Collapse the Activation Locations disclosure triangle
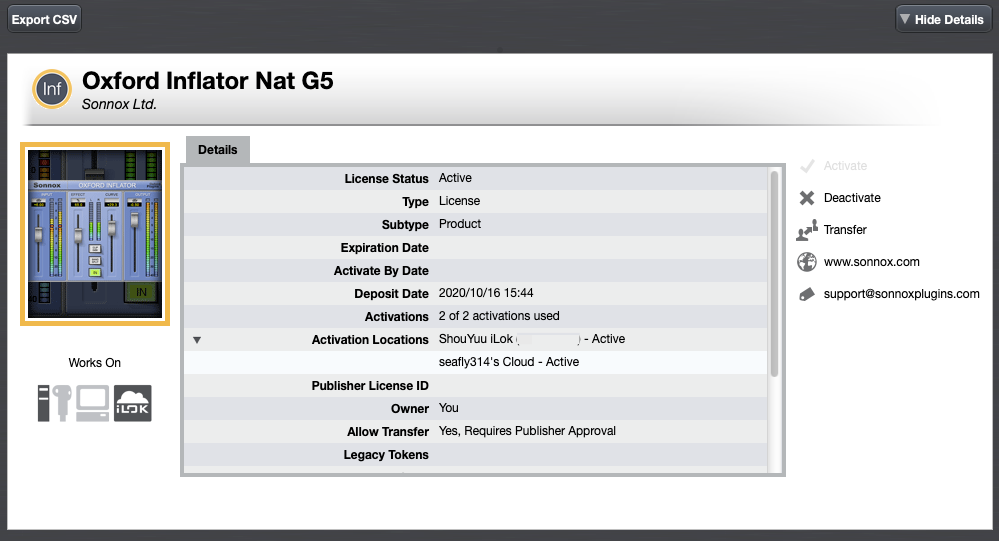 pos(197,340)
